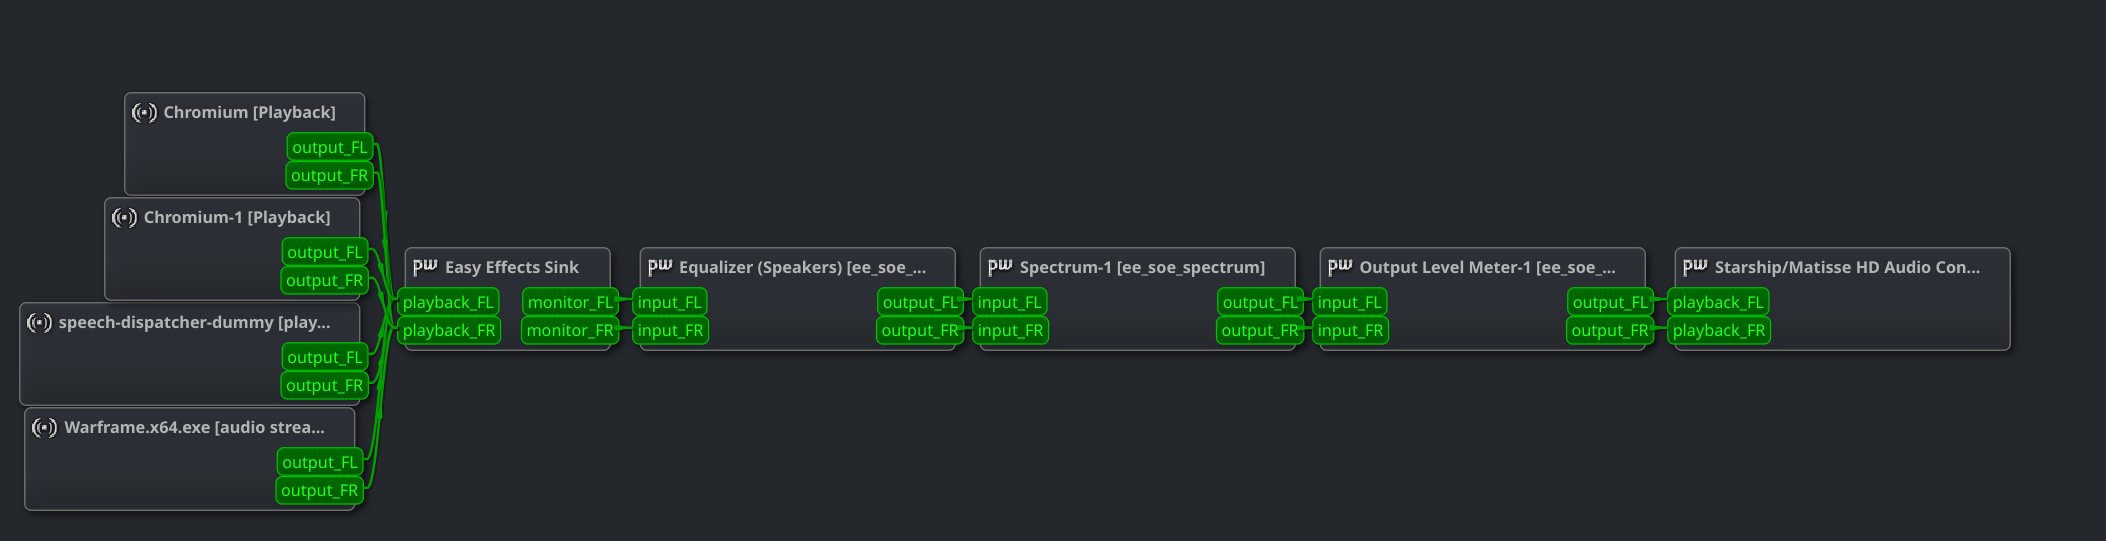This screenshot has height=541, width=2106.
Task: Click the Equalizer (Speakers) node title
Action: tap(802, 268)
